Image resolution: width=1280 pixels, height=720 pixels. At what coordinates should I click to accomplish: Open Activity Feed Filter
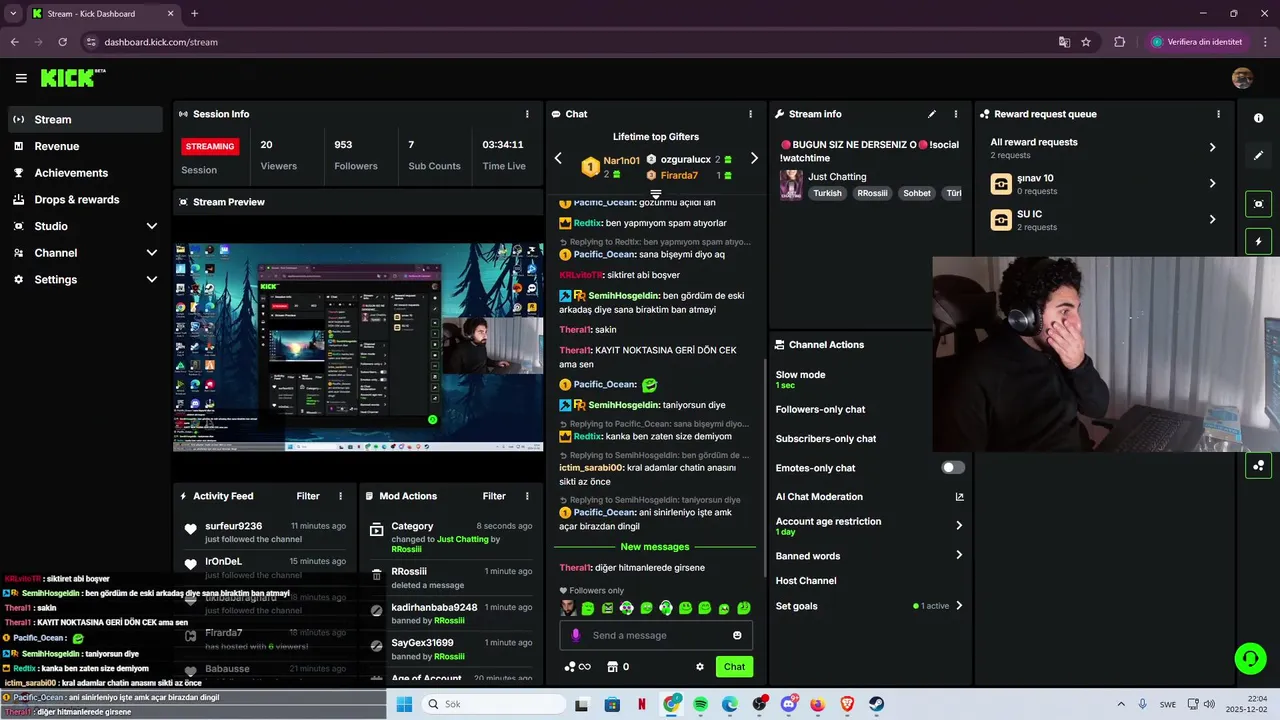(308, 496)
